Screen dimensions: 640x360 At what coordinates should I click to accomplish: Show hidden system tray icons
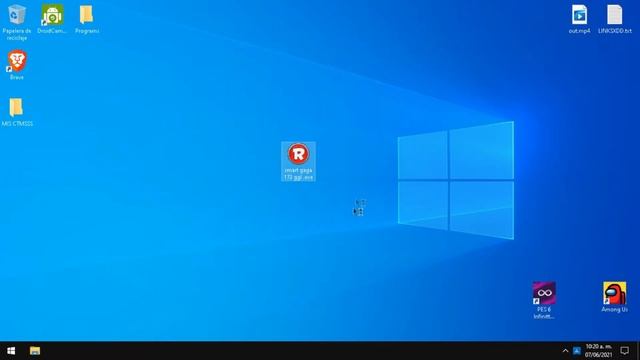coord(565,351)
